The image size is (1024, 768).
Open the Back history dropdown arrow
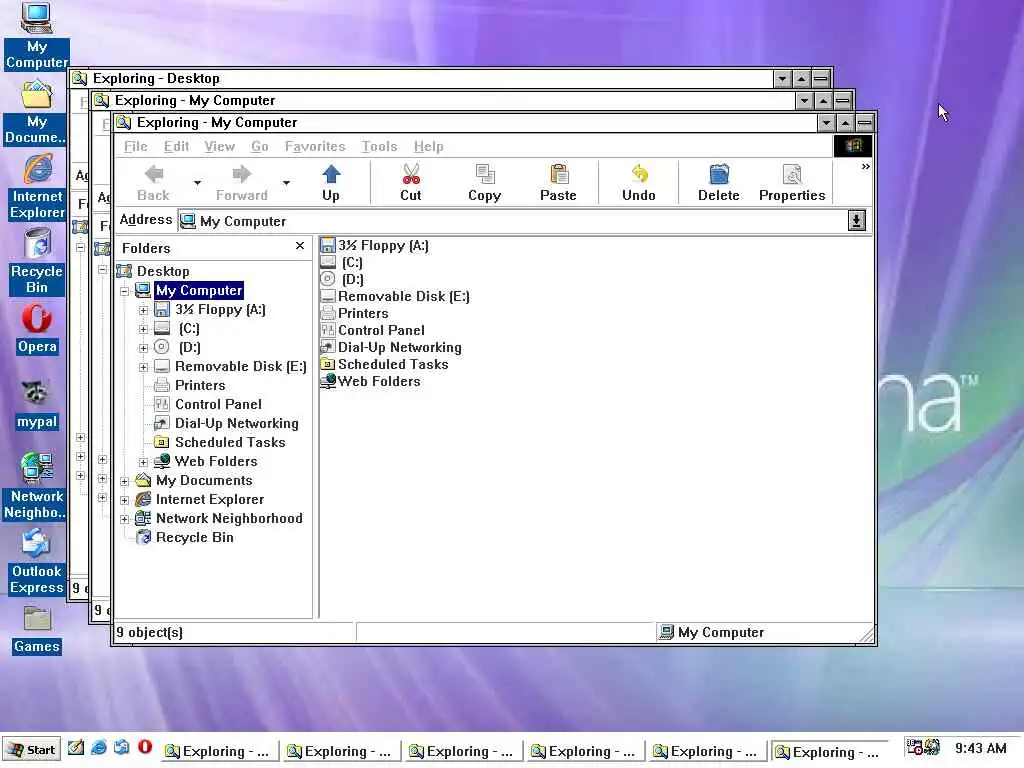coord(197,183)
